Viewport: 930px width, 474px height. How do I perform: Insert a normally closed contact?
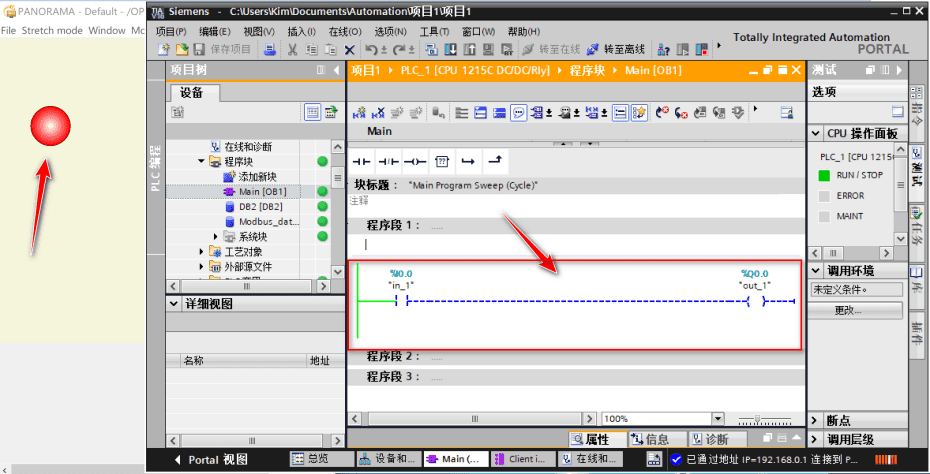pyautogui.click(x=388, y=161)
